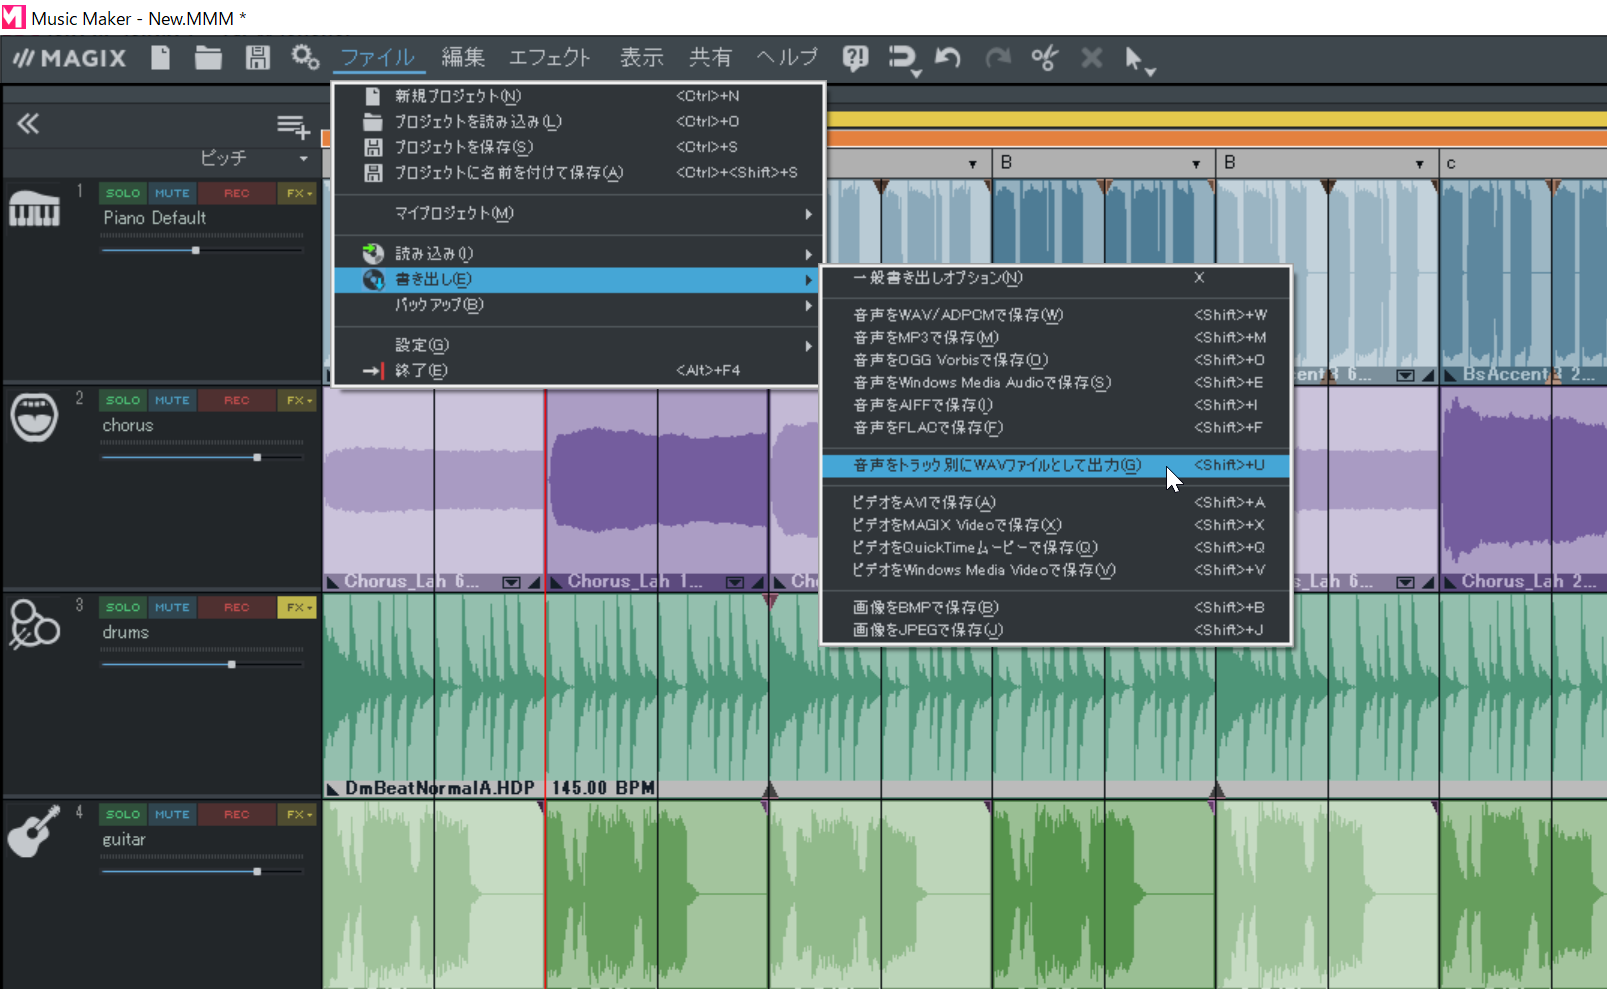Click the chorus vocal mouth icon
The width and height of the screenshot is (1607, 989).
pyautogui.click(x=34, y=417)
